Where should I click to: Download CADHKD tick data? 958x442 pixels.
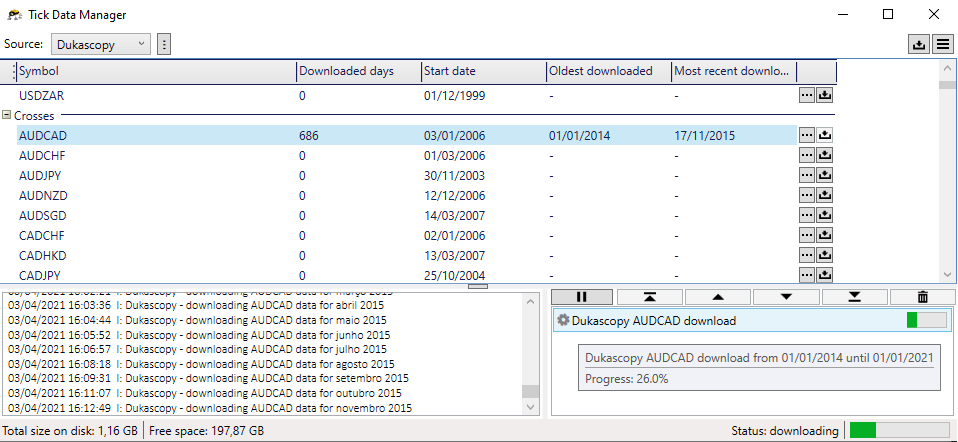(x=825, y=255)
